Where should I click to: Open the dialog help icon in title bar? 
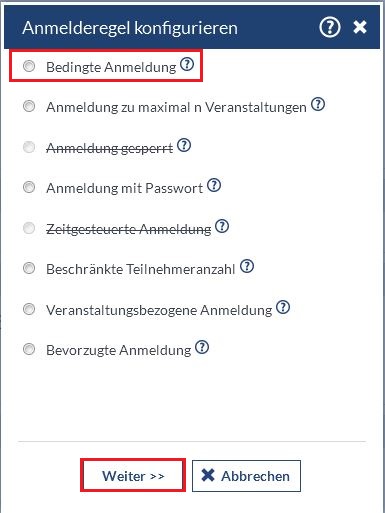coord(330,27)
